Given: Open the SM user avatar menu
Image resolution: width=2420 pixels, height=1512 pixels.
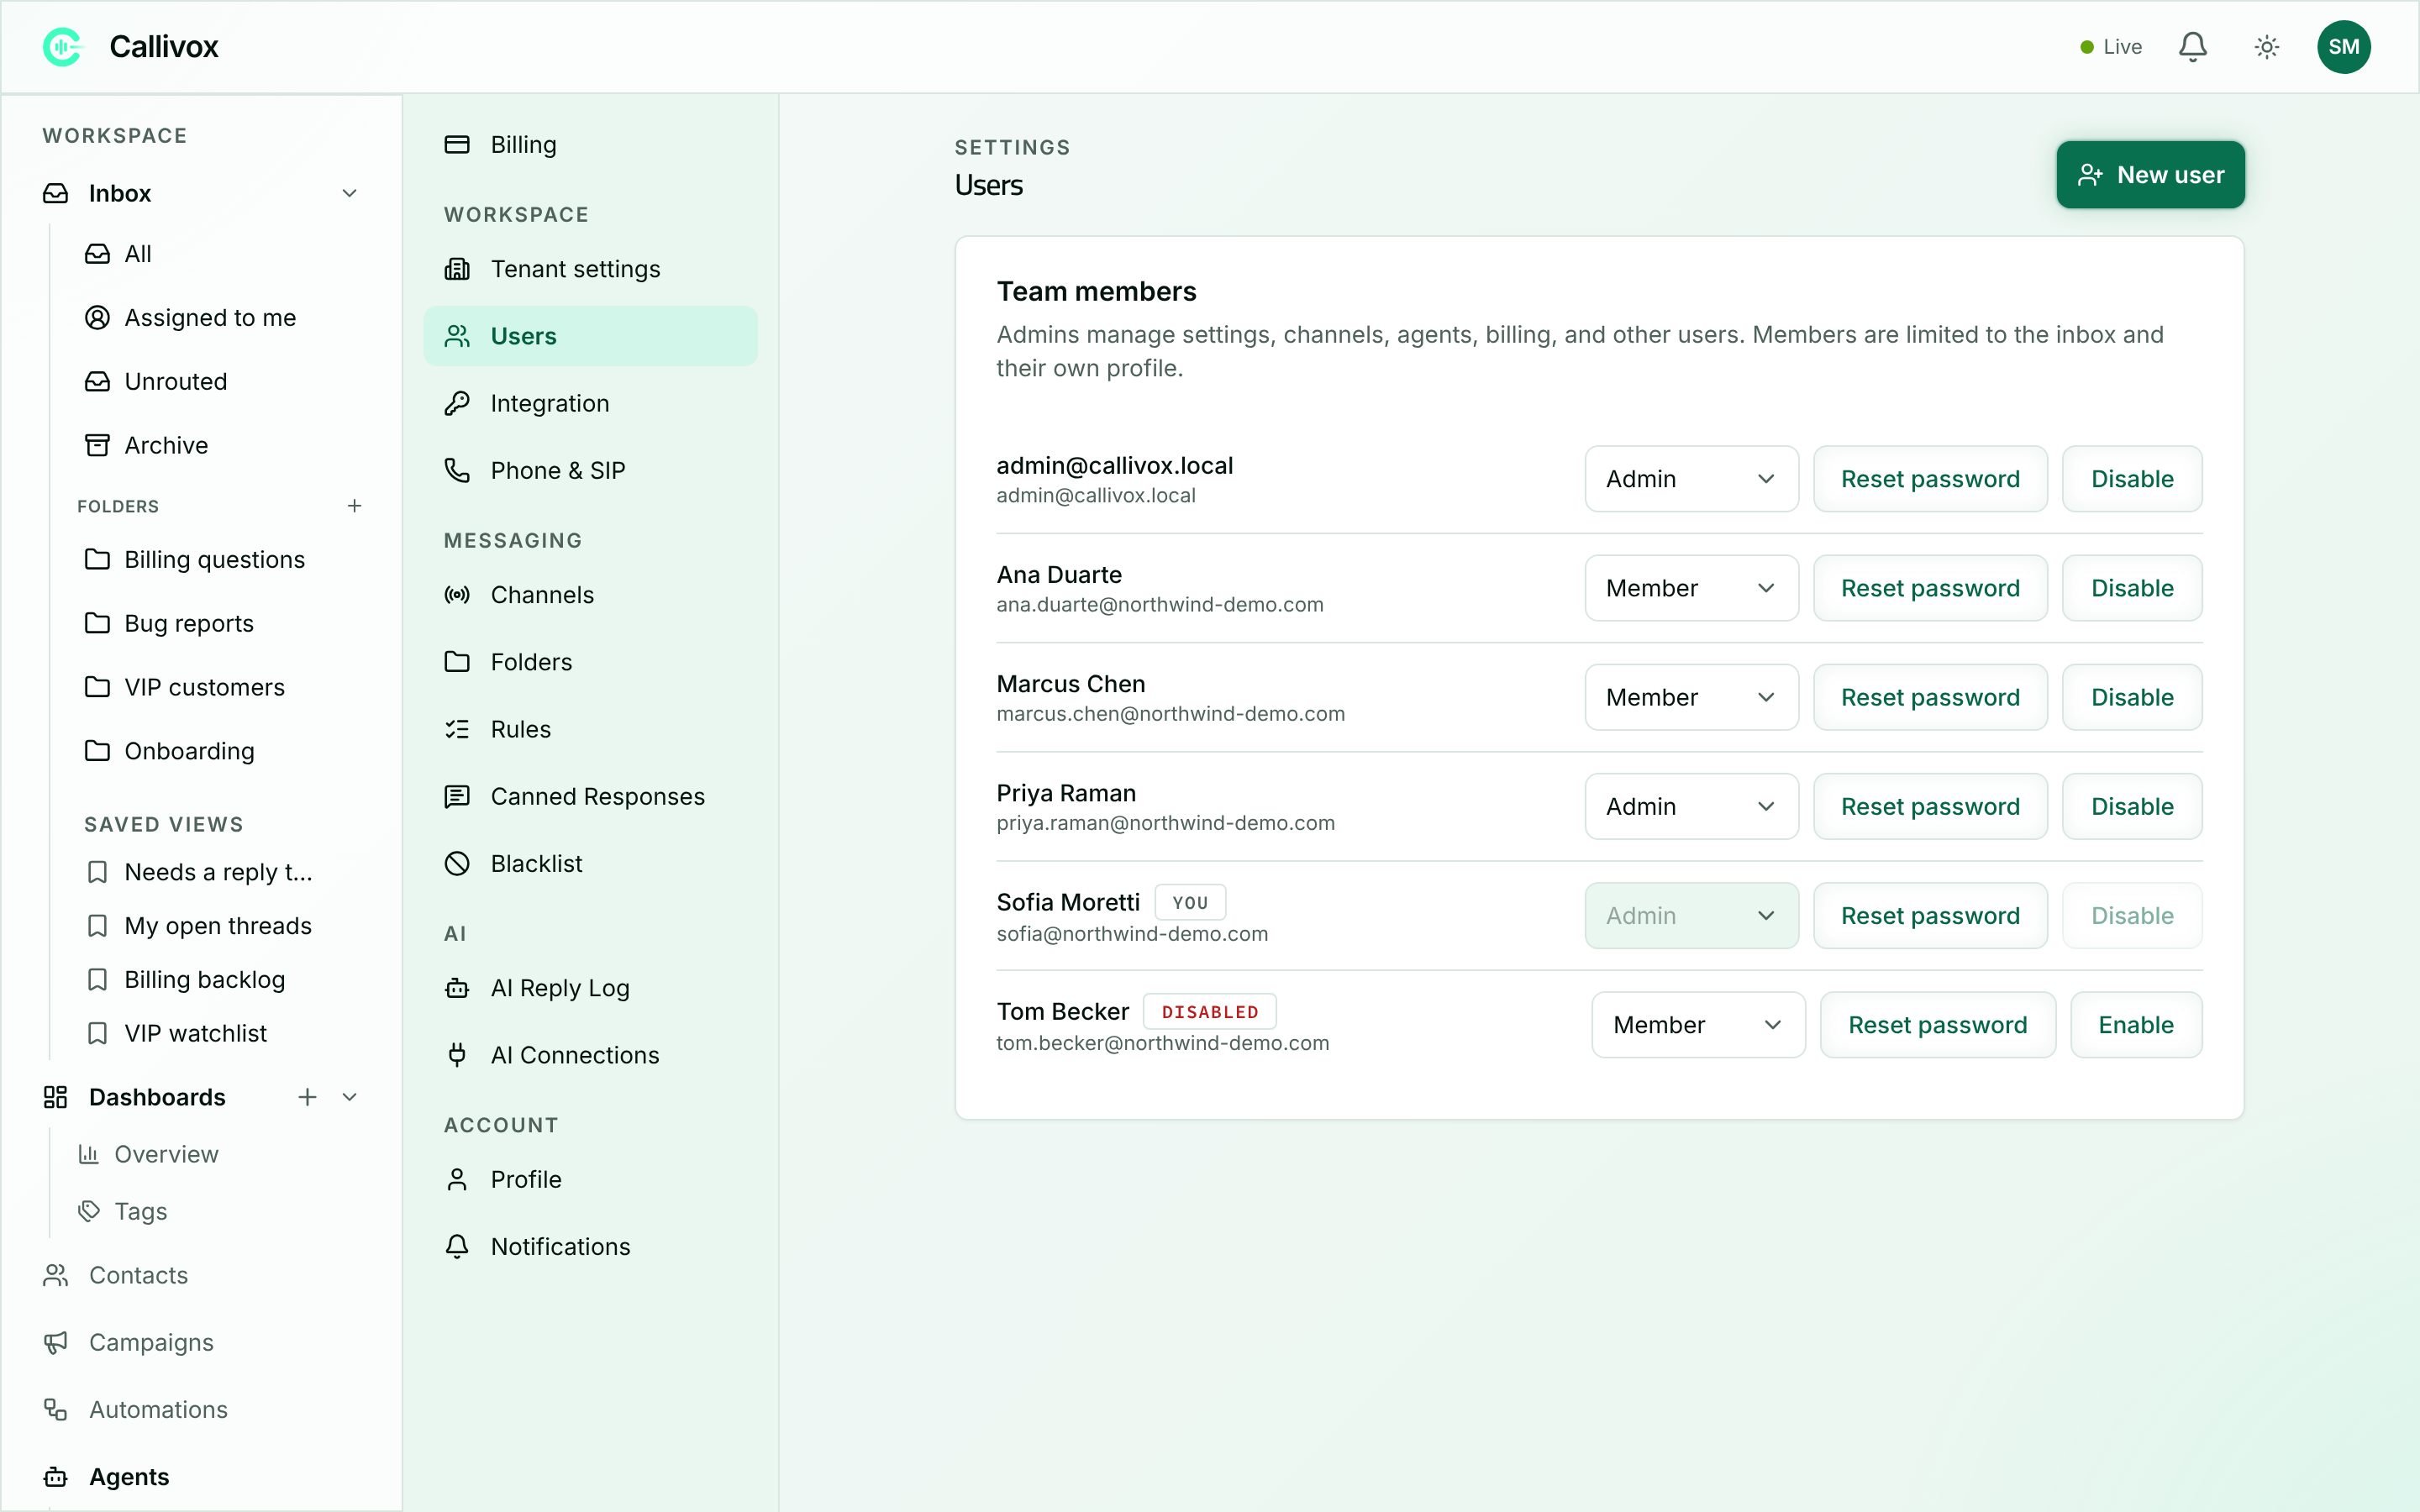Looking at the screenshot, I should pyautogui.click(x=2343, y=47).
